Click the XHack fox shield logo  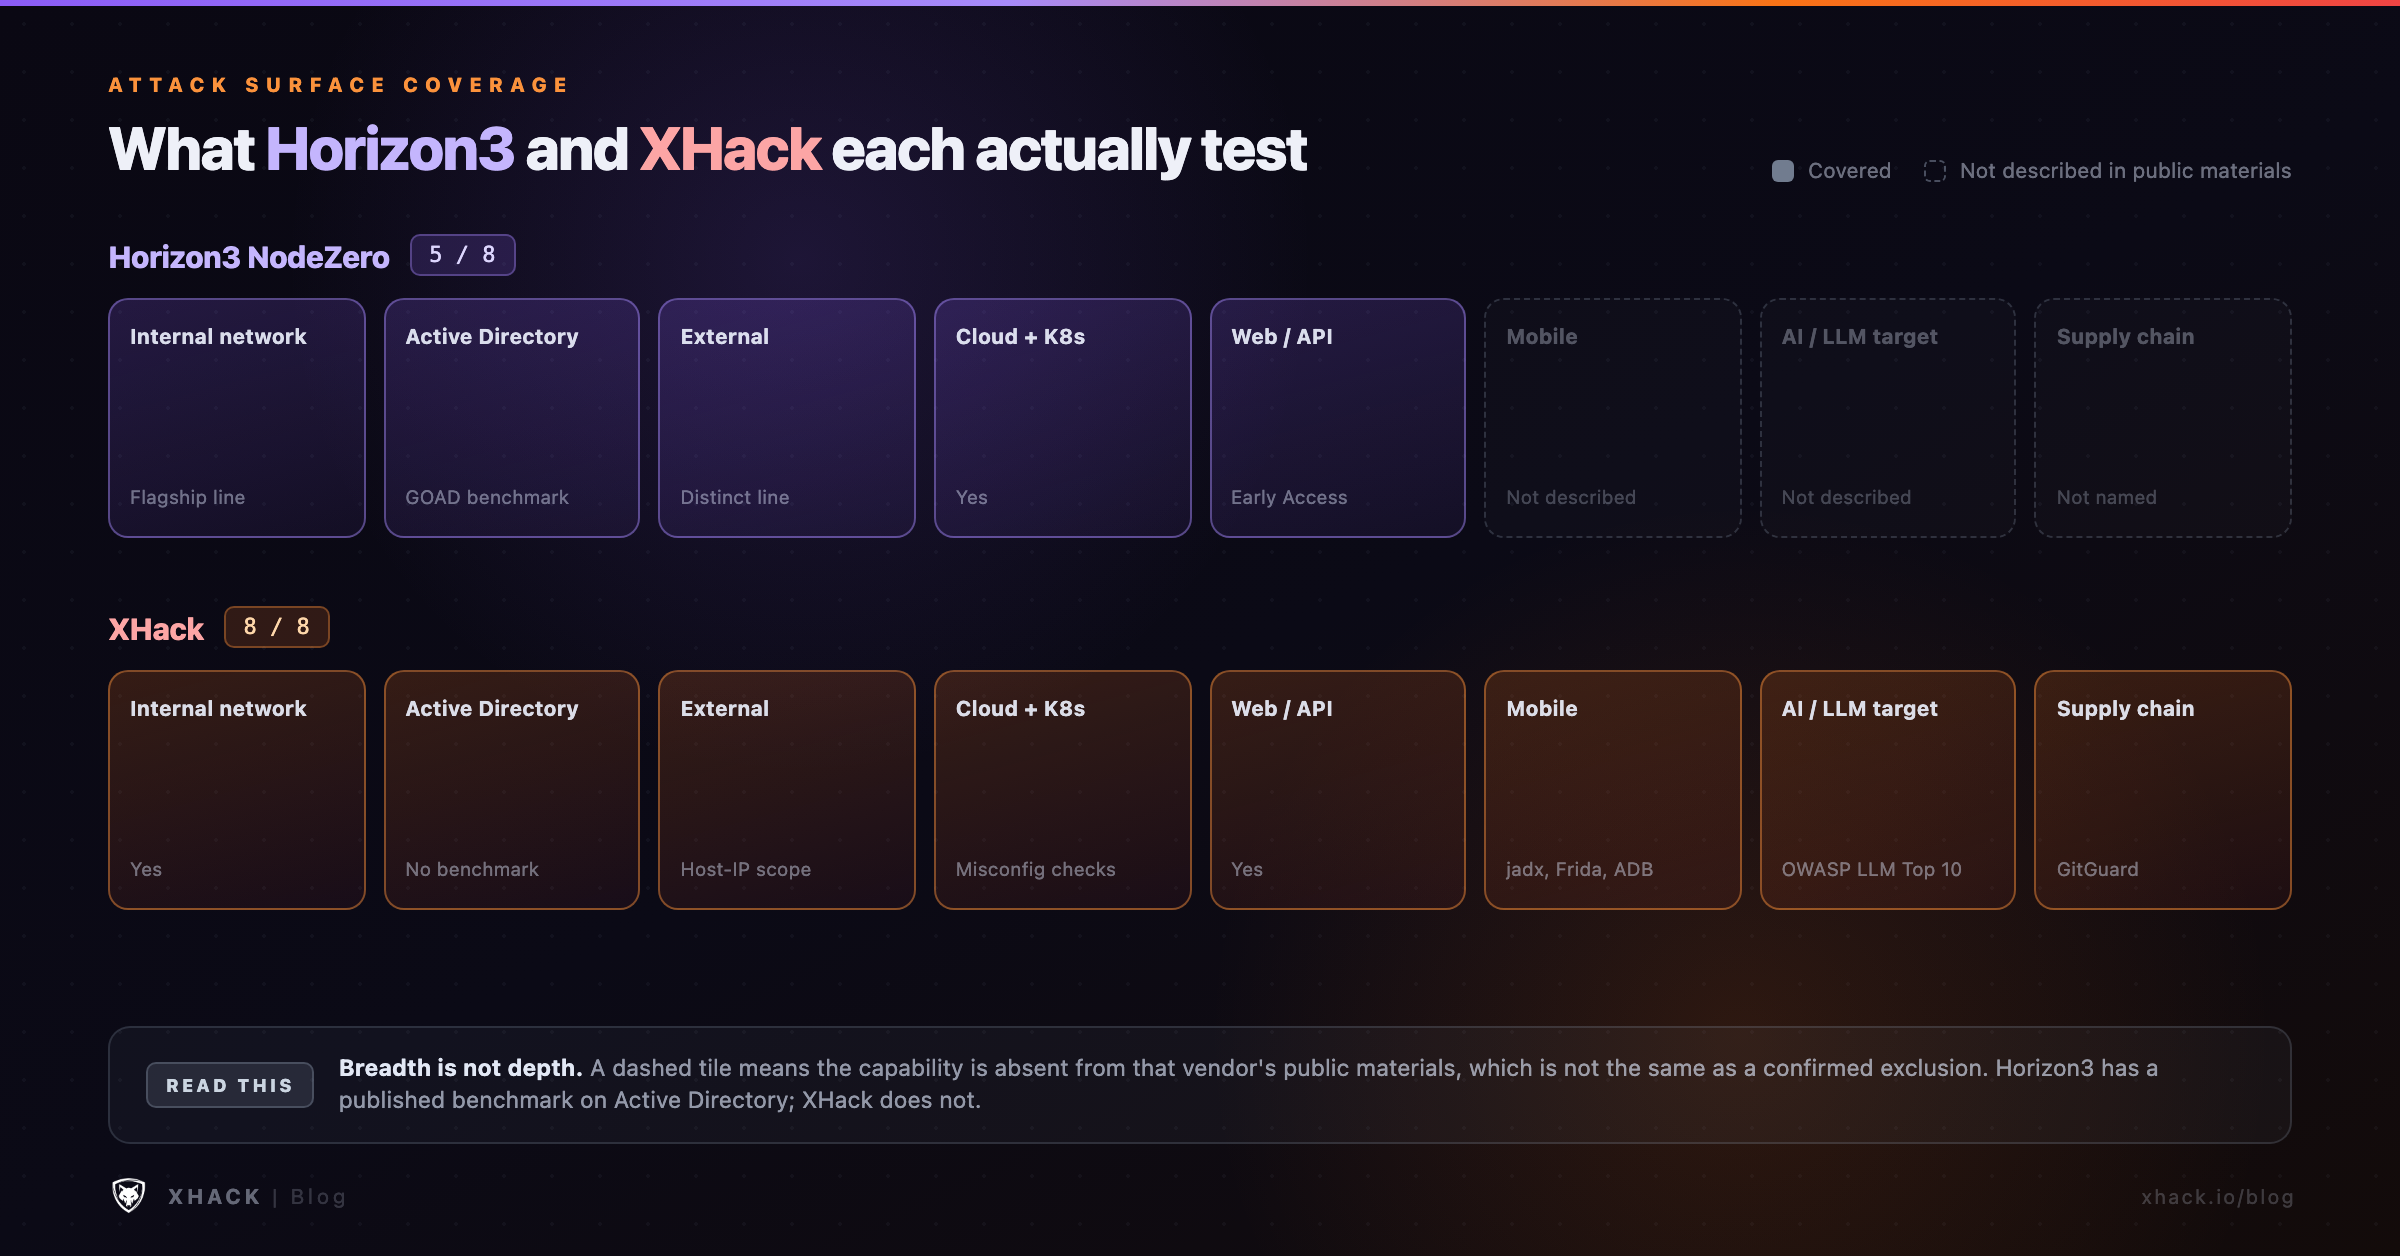pyautogui.click(x=128, y=1195)
